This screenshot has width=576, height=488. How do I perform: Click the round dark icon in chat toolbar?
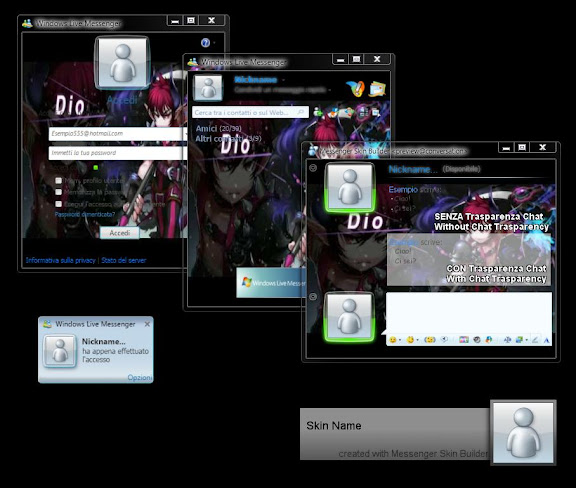click(477, 340)
